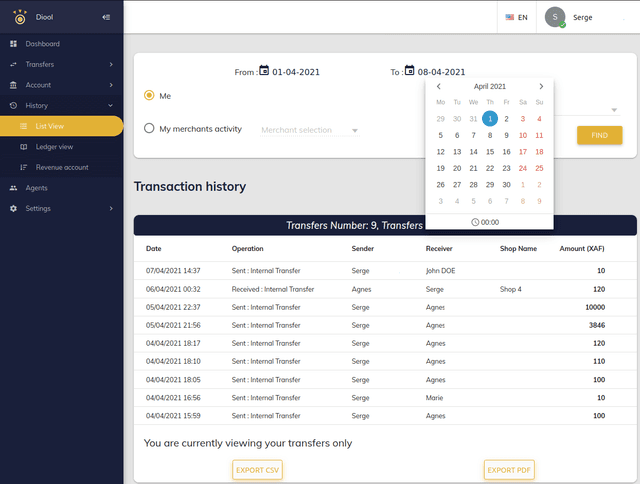Click the Agents people icon in sidebar
The height and width of the screenshot is (484, 640).
click(x=14, y=188)
